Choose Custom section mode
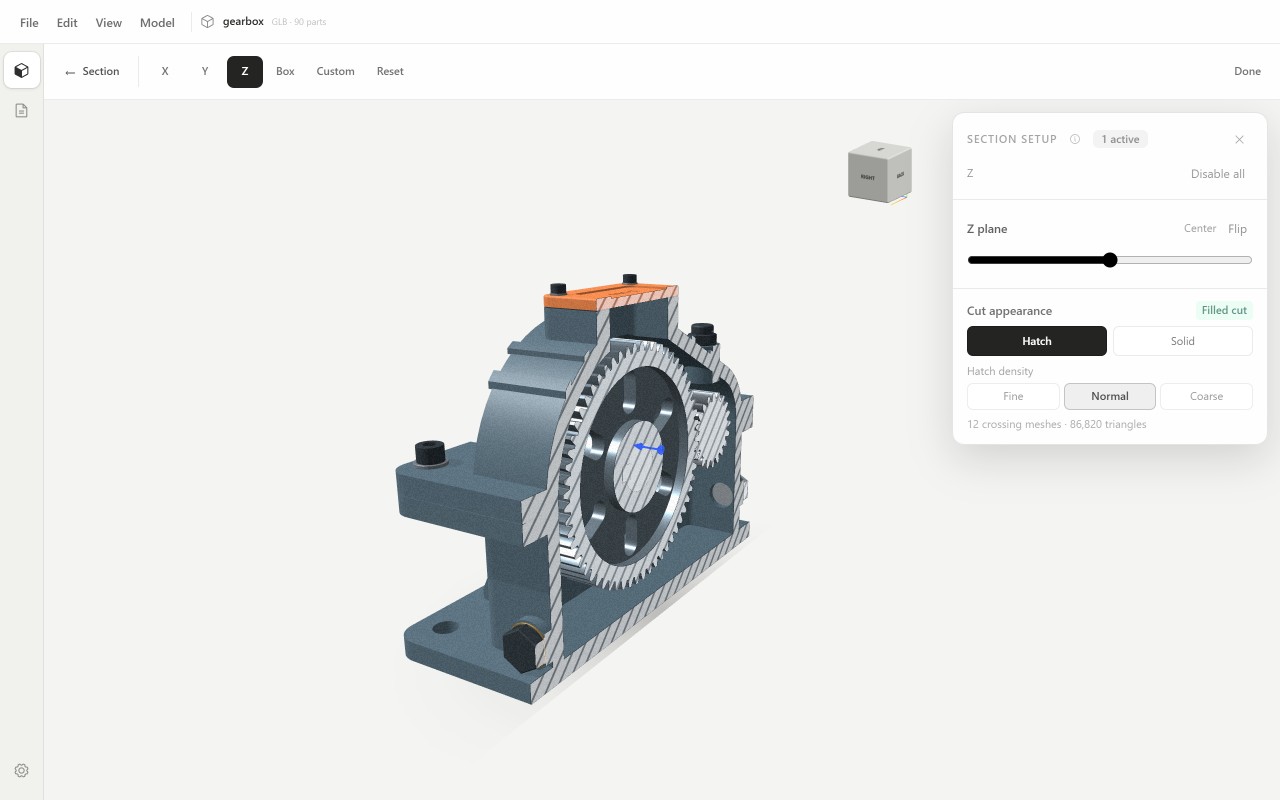This screenshot has width=1280, height=800. tap(335, 71)
